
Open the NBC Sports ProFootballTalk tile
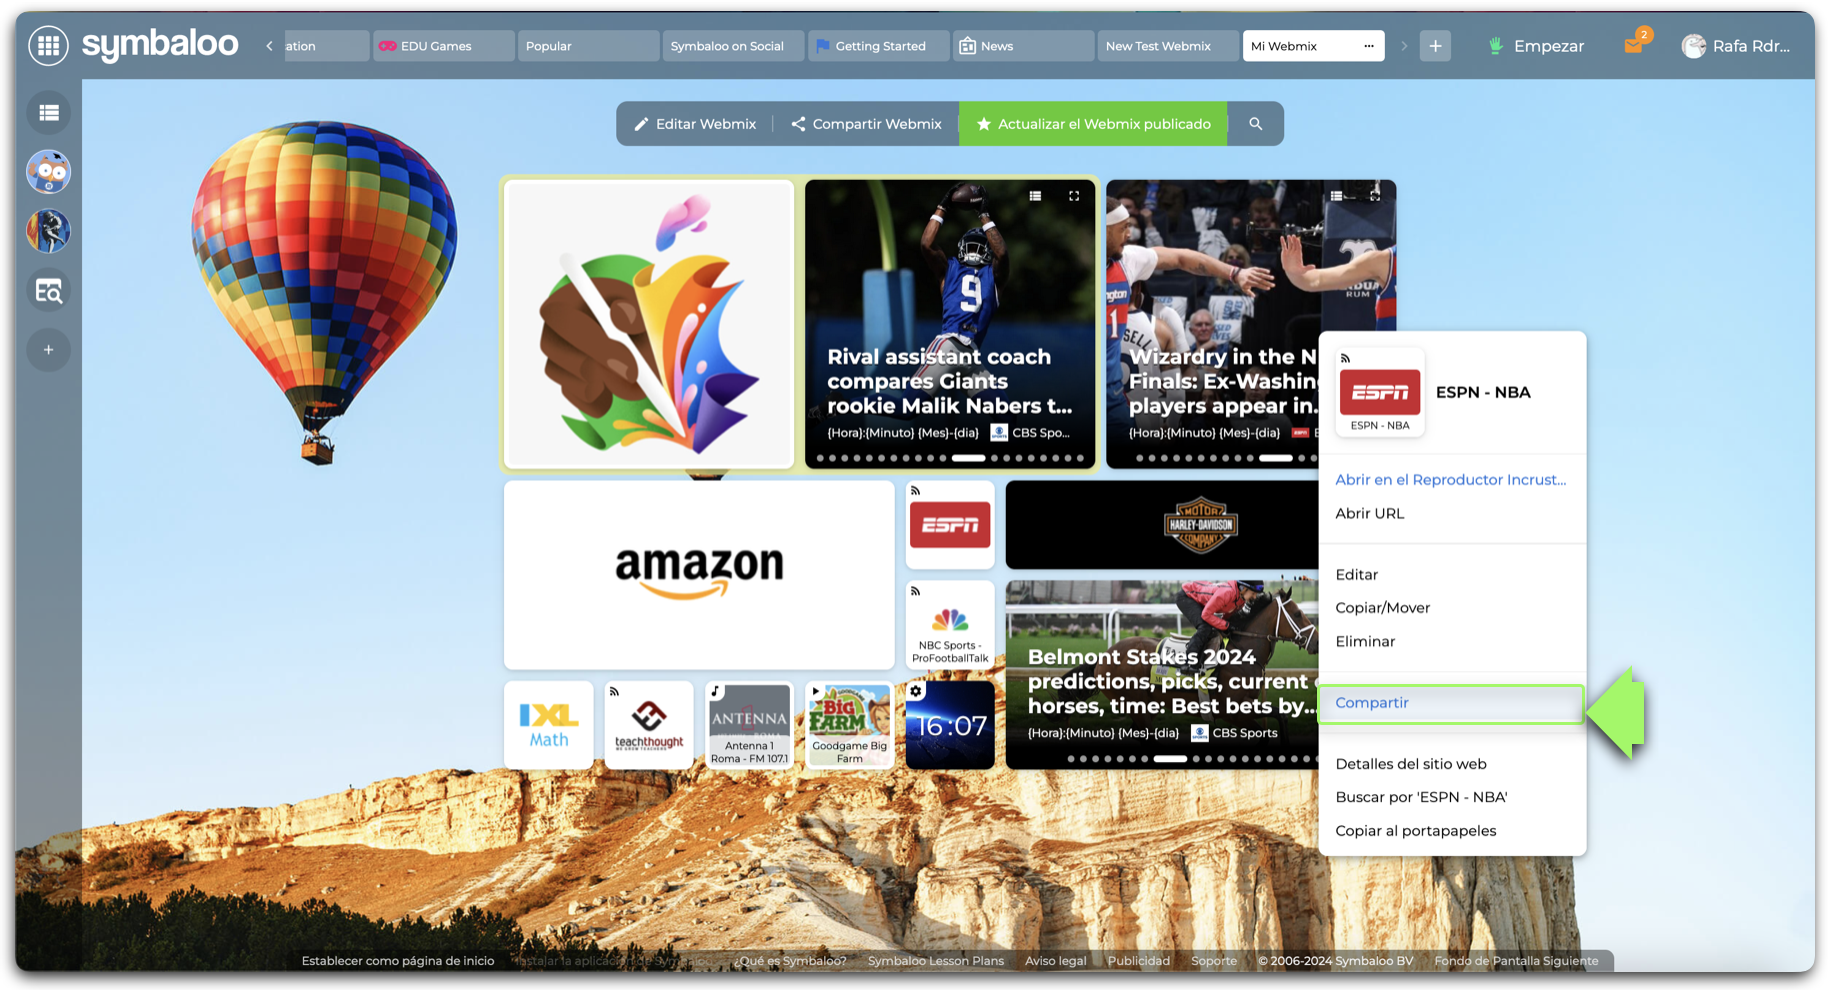[x=950, y=625]
